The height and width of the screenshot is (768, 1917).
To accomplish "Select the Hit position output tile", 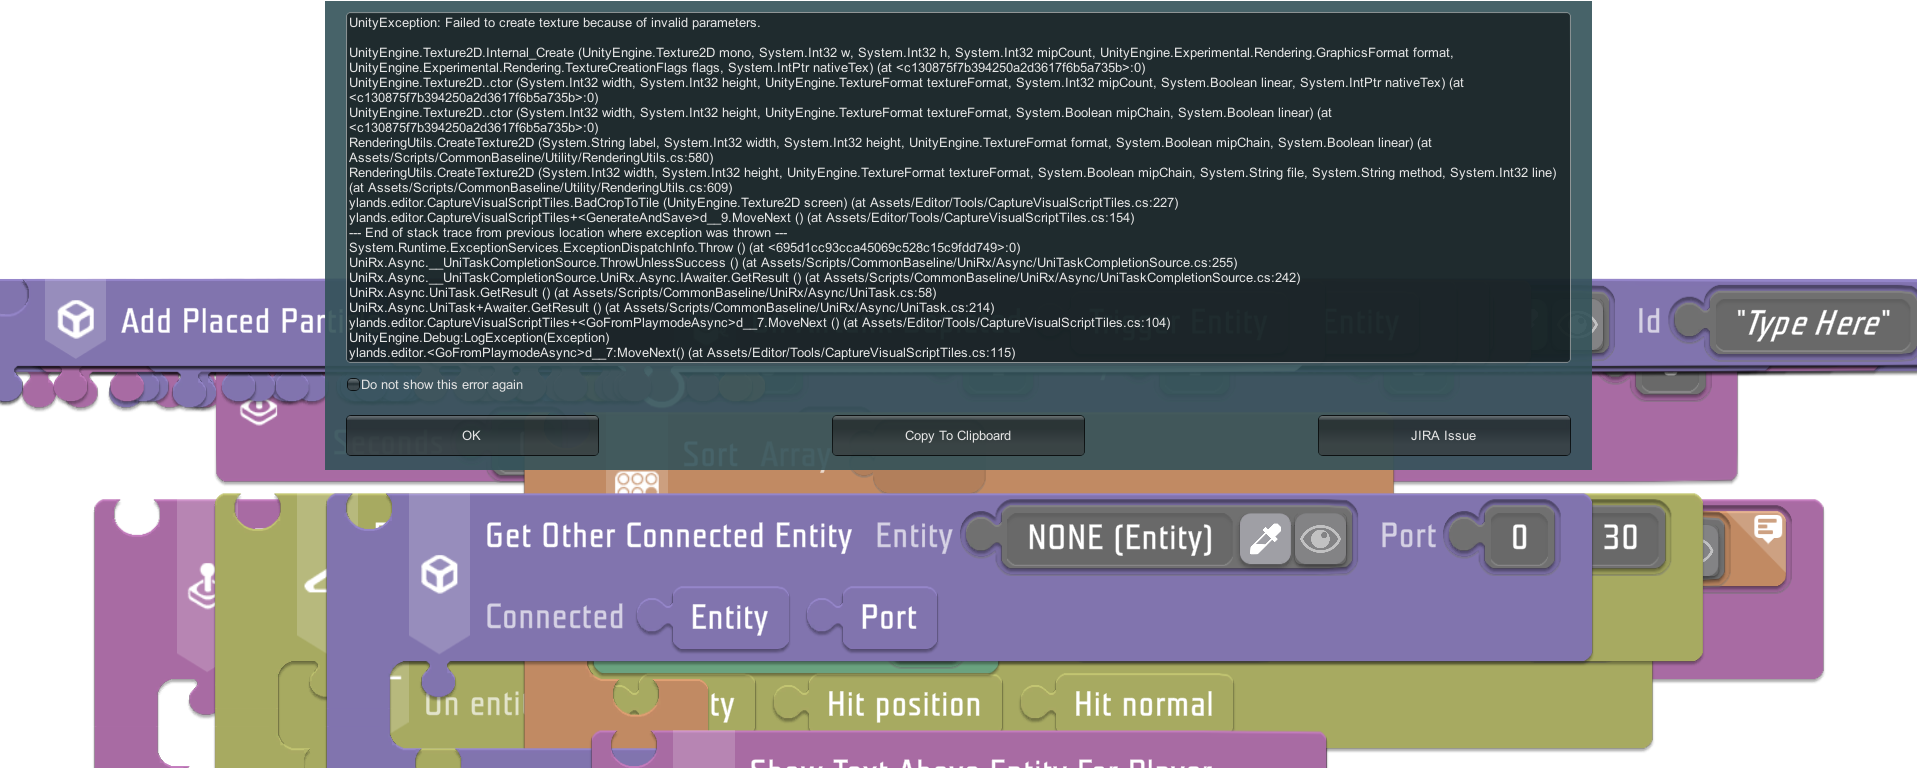I will click(903, 705).
